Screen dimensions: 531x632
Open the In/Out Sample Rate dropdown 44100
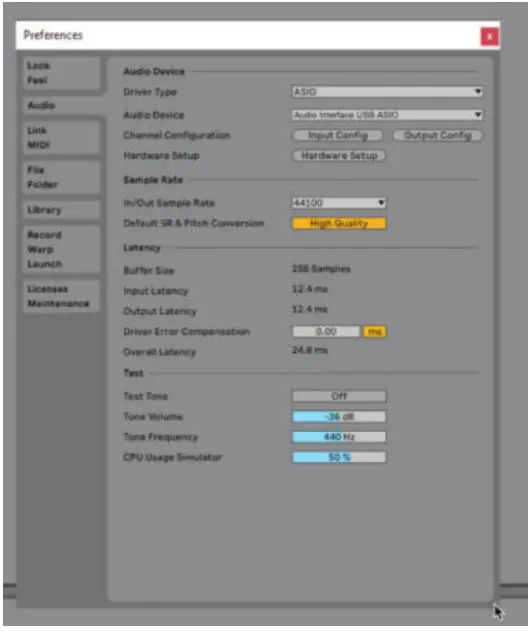point(339,203)
